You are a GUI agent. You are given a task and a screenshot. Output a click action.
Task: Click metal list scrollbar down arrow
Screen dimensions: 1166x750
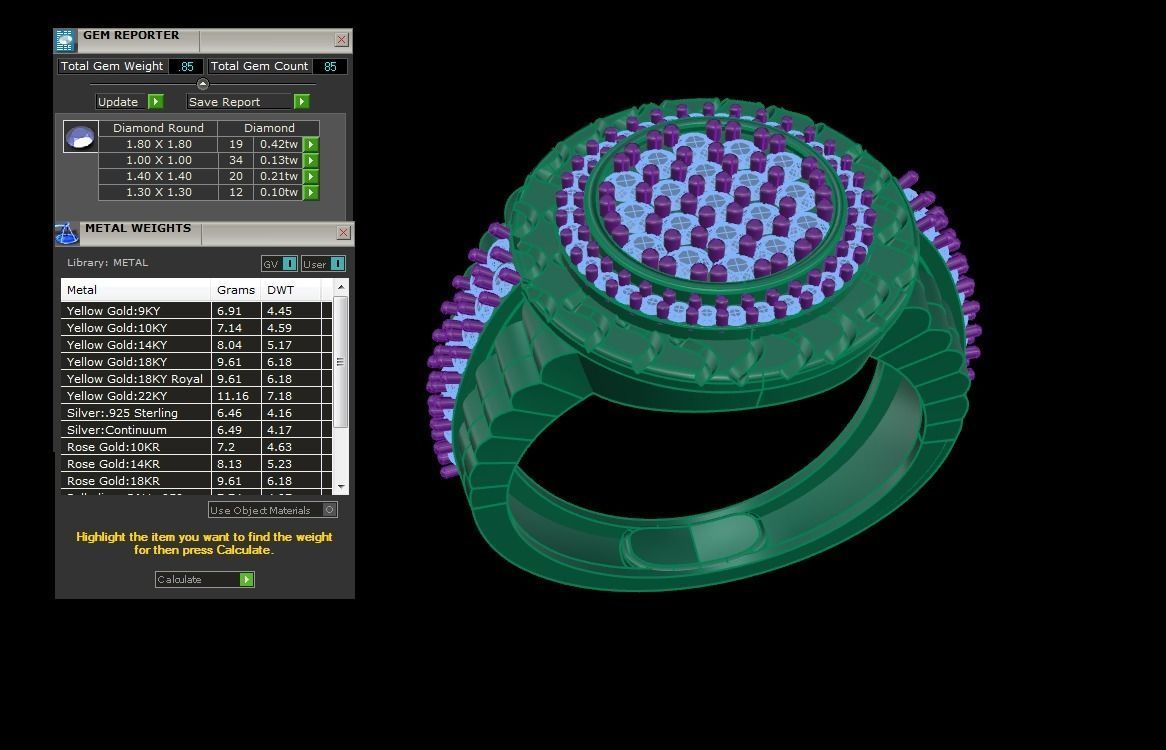341,487
